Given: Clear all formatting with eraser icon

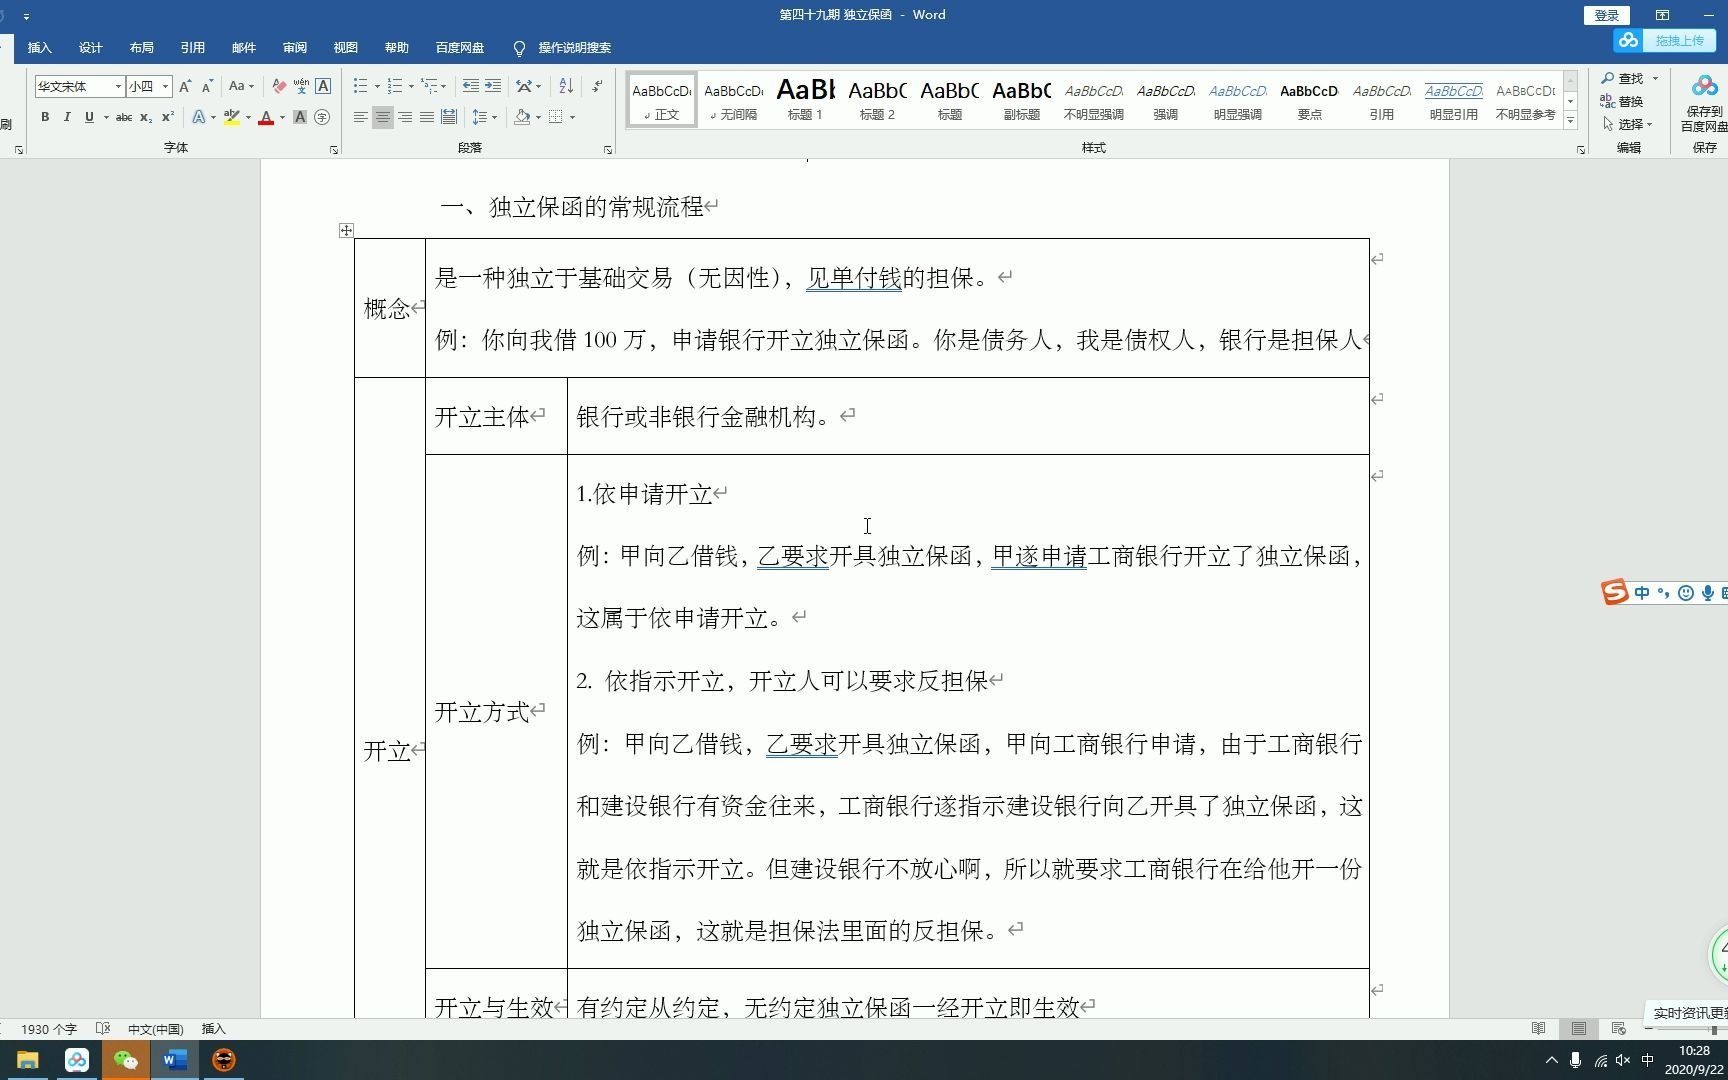Looking at the screenshot, I should coord(279,86).
